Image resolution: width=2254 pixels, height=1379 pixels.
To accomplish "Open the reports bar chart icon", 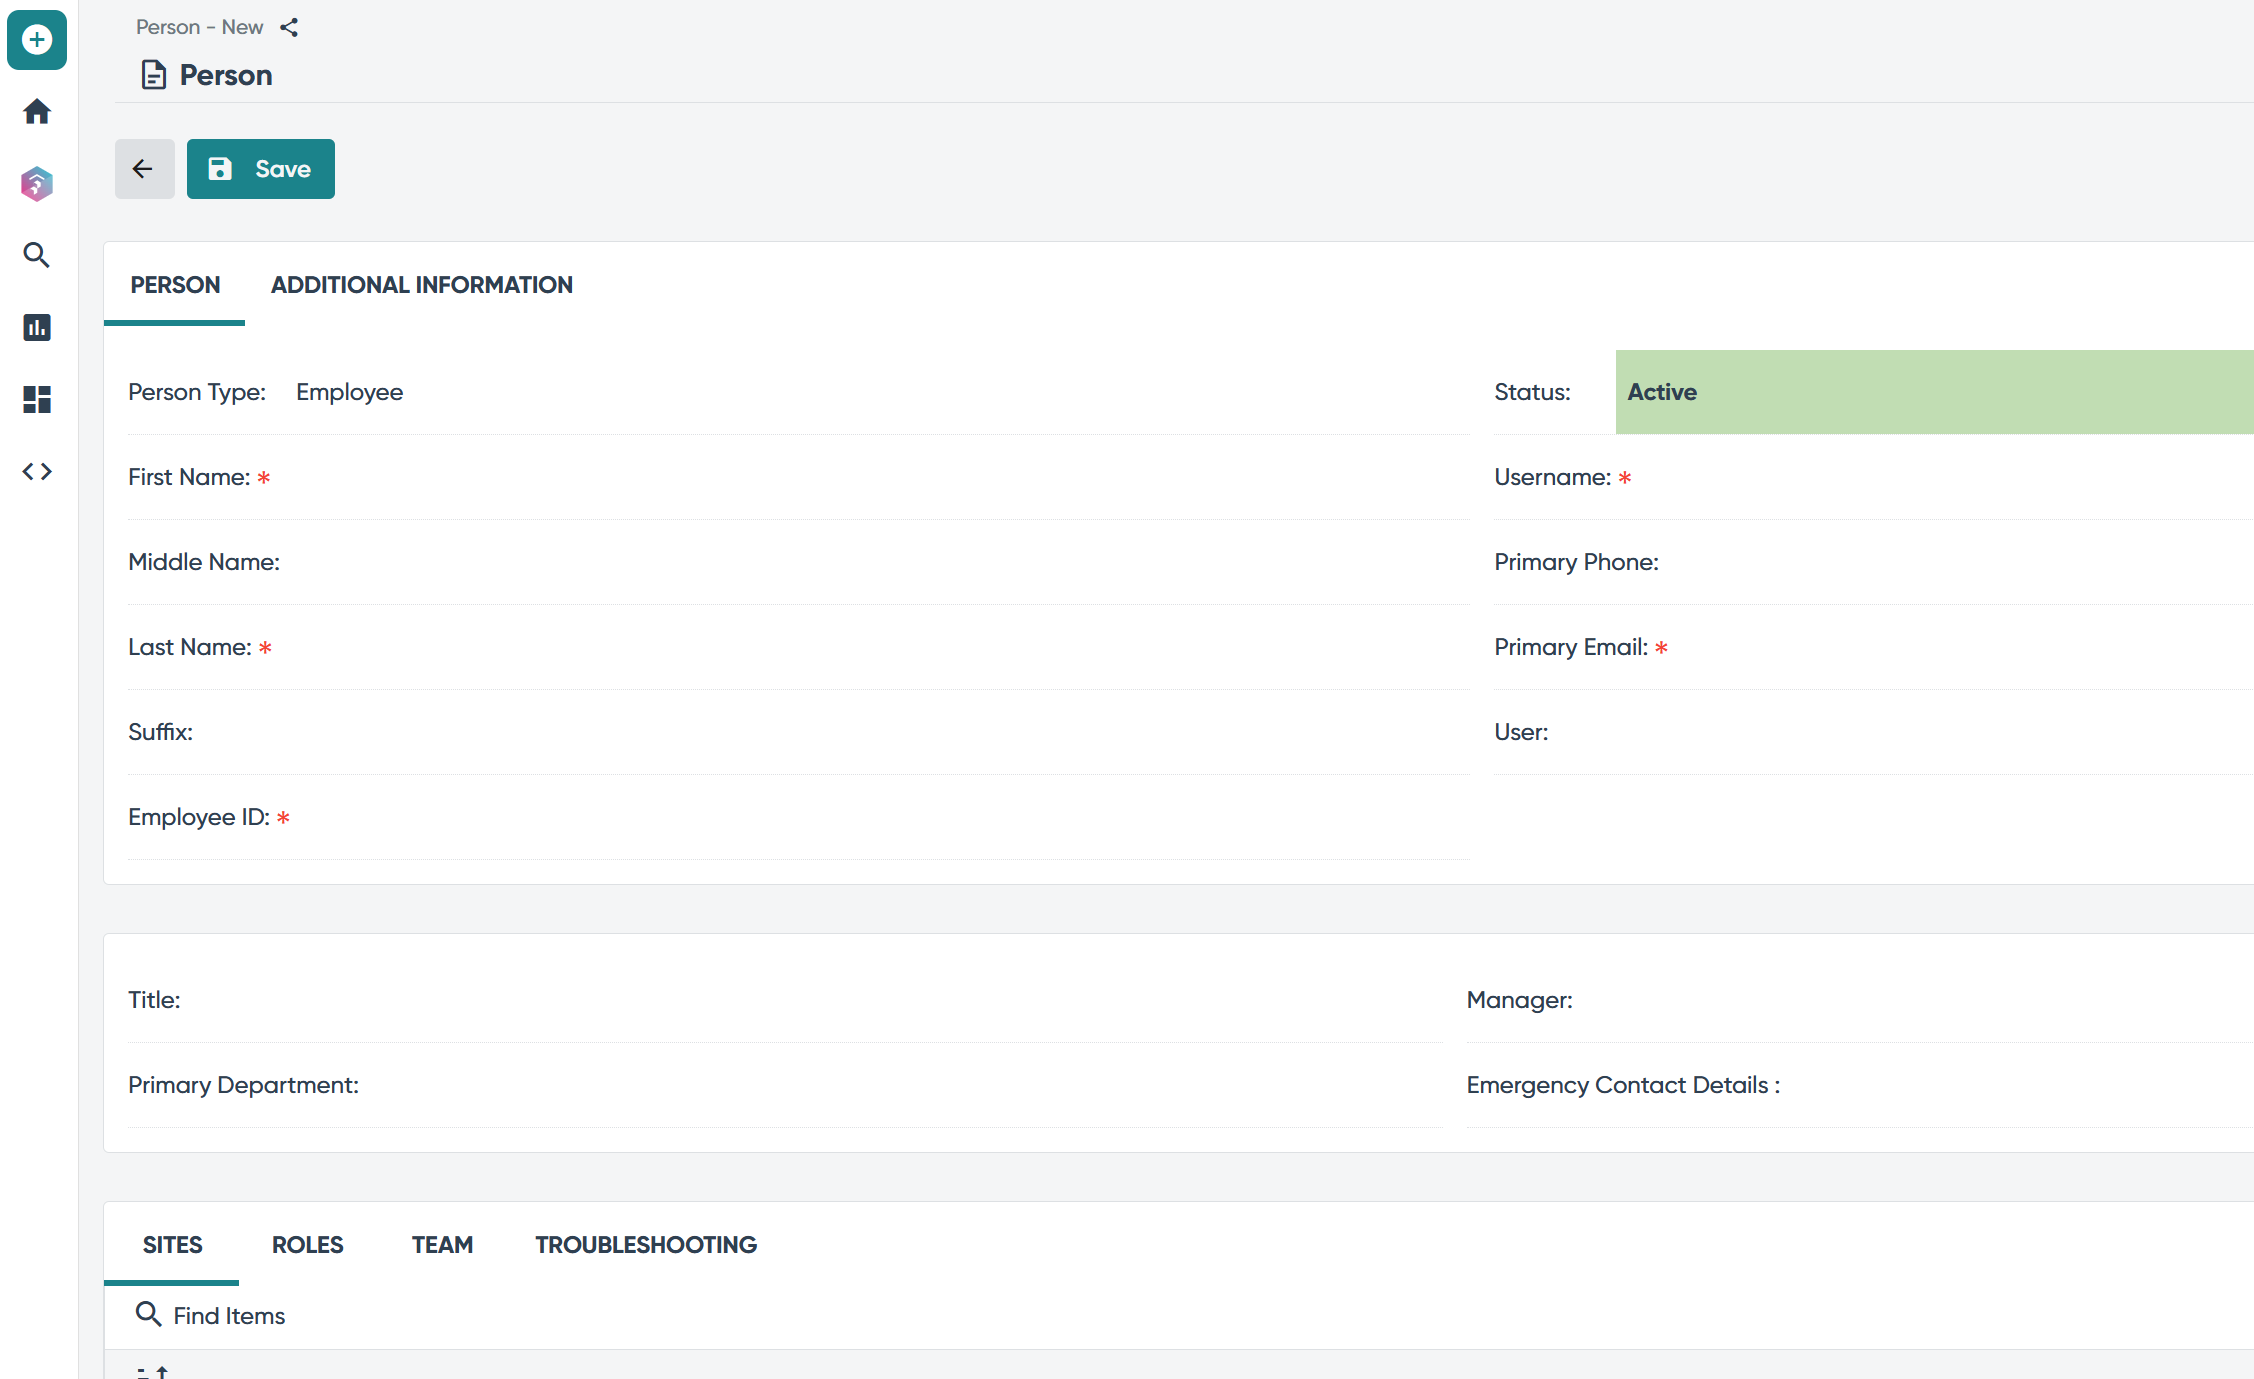I will pos(37,327).
